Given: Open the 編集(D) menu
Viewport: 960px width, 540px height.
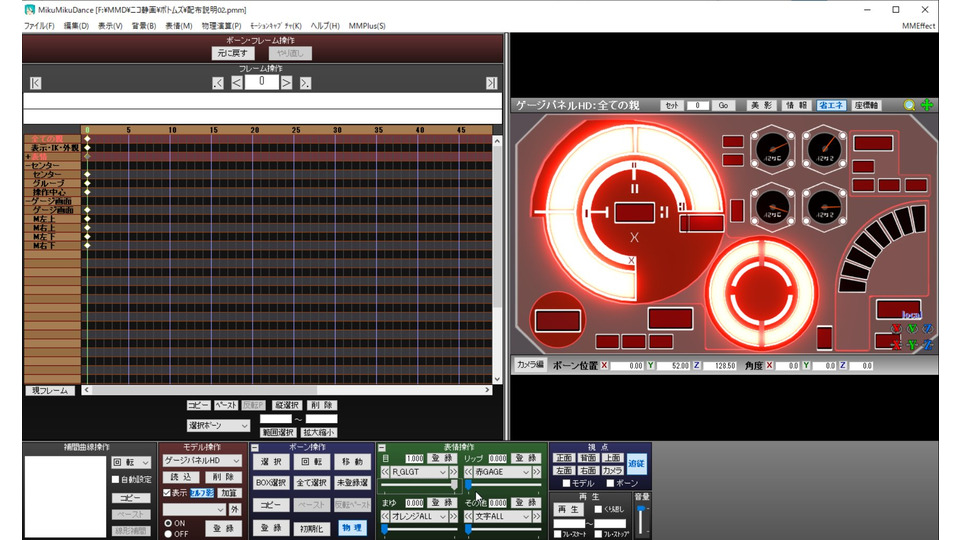Looking at the screenshot, I should tap(77, 26).
